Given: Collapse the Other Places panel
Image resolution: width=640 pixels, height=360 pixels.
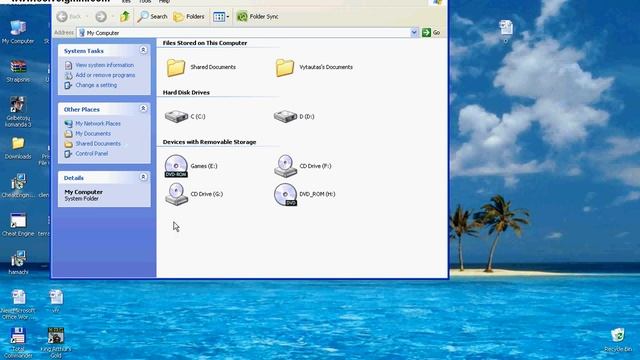Looking at the screenshot, I should pos(143,109).
